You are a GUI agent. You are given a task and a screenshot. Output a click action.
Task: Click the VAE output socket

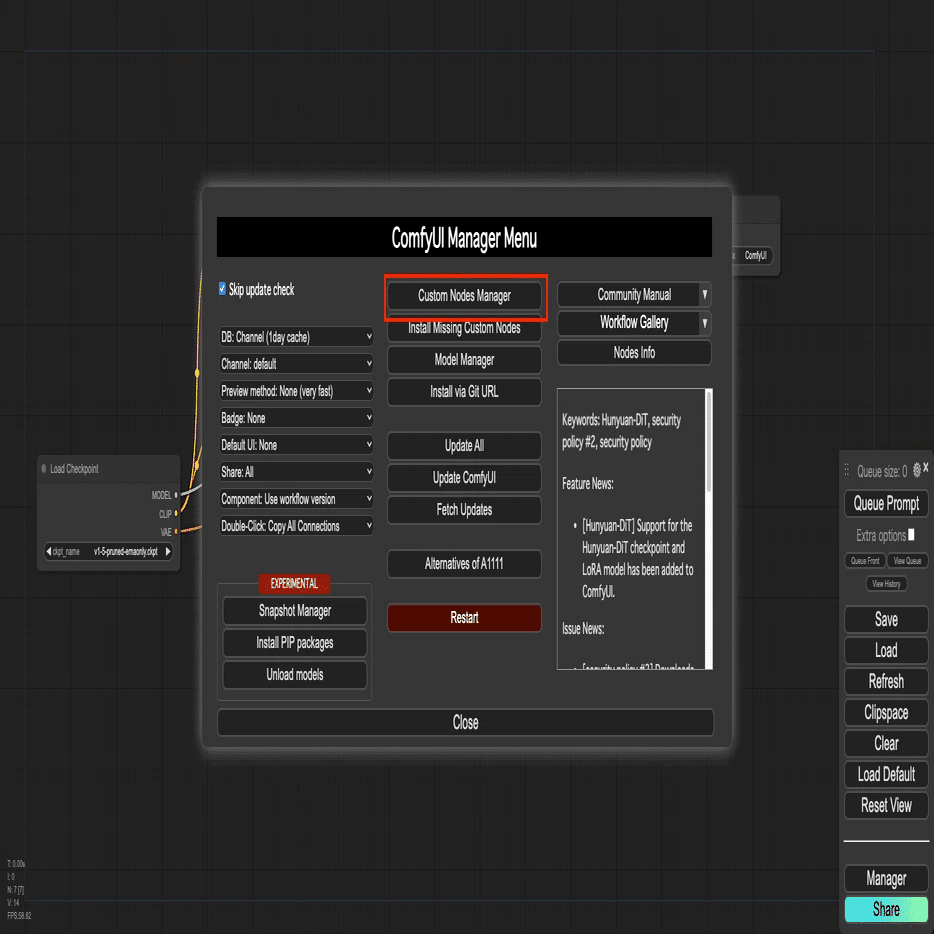click(x=176, y=531)
